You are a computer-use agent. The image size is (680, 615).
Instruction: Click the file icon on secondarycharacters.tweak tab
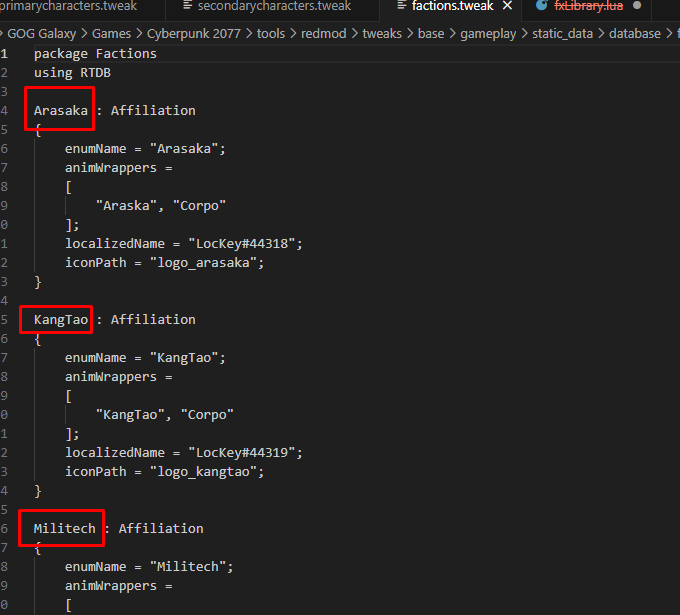186,6
